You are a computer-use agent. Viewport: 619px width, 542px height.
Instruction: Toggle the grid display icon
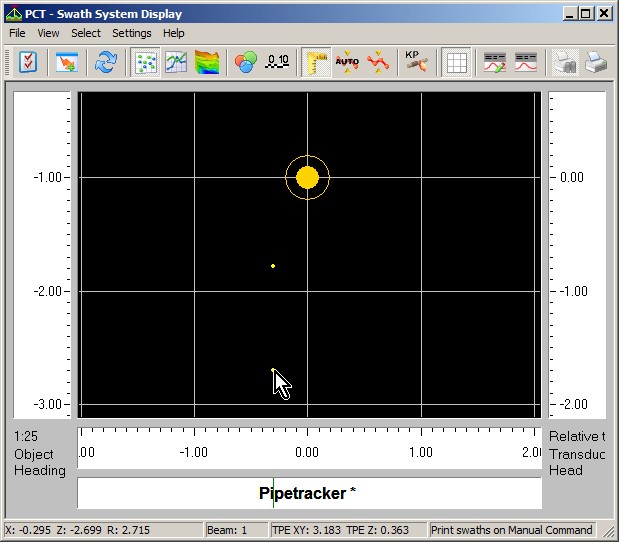coord(456,63)
